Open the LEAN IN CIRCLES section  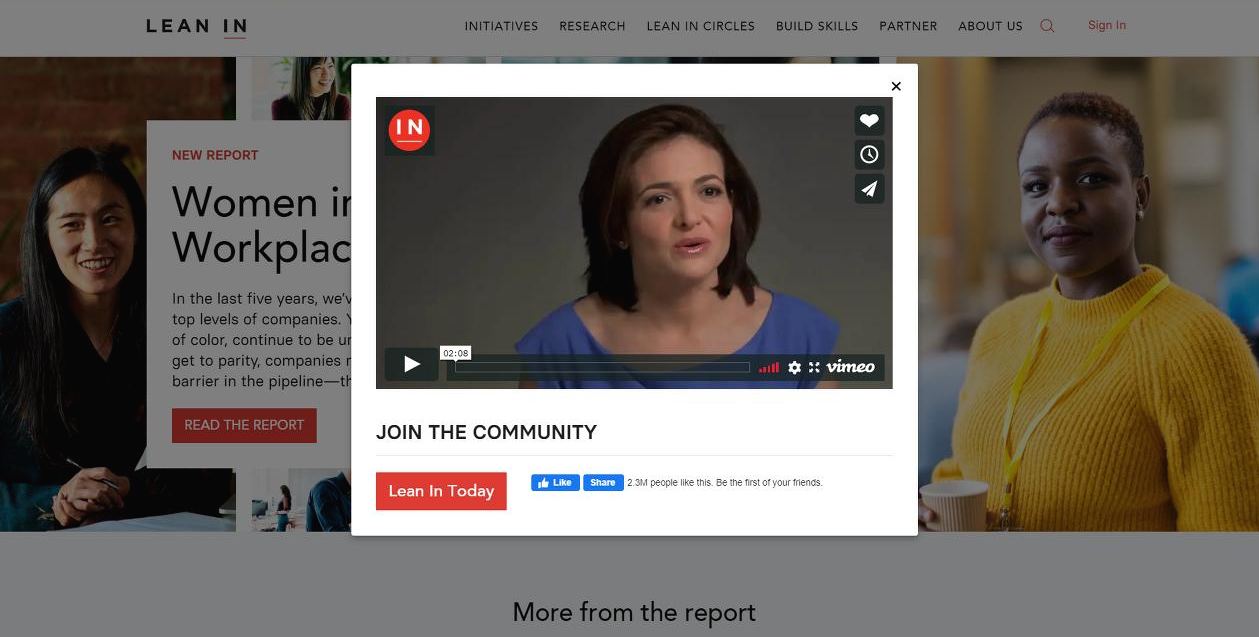[700, 26]
